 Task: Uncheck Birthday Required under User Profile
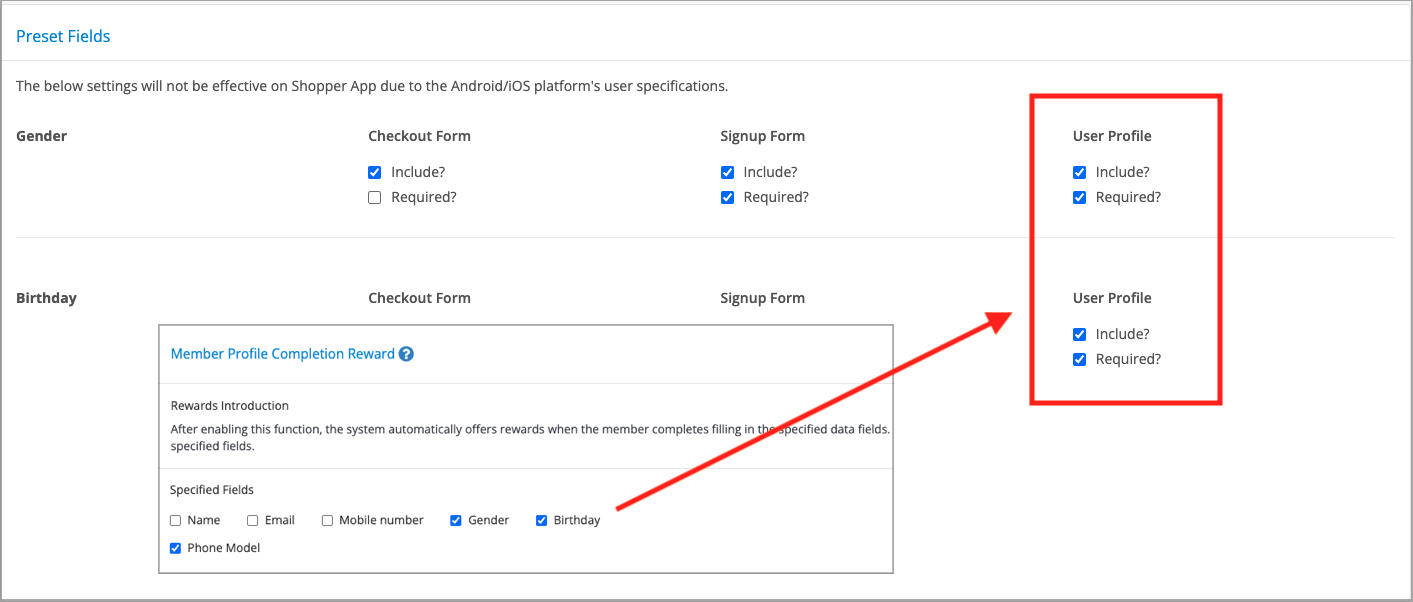coord(1079,359)
